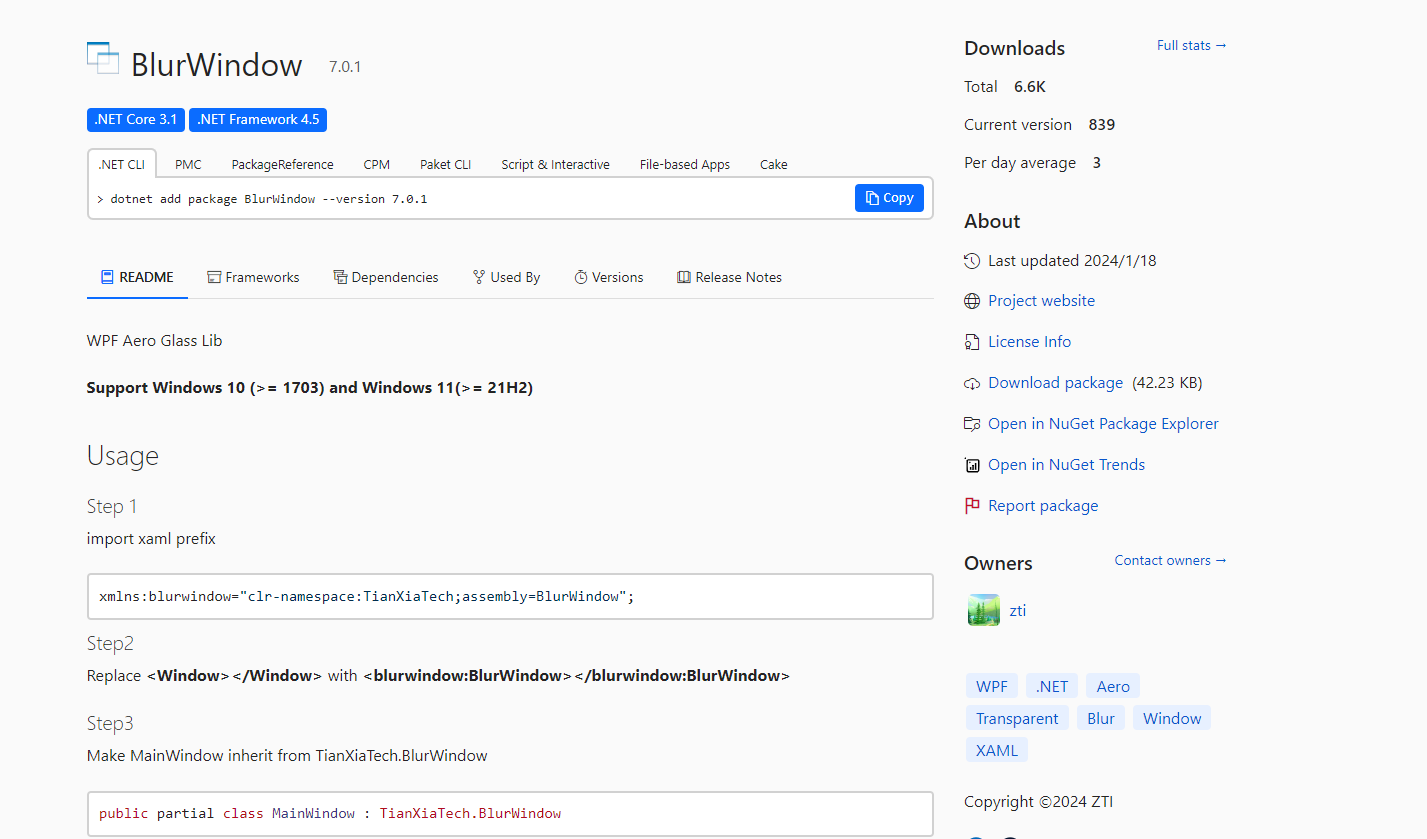Click the NuGet Trends chart icon
The width and height of the screenshot is (1427, 839).
[x=972, y=465]
